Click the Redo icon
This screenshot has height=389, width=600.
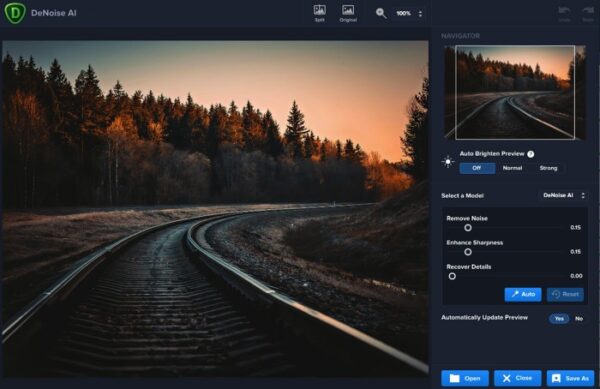pyautogui.click(x=587, y=13)
